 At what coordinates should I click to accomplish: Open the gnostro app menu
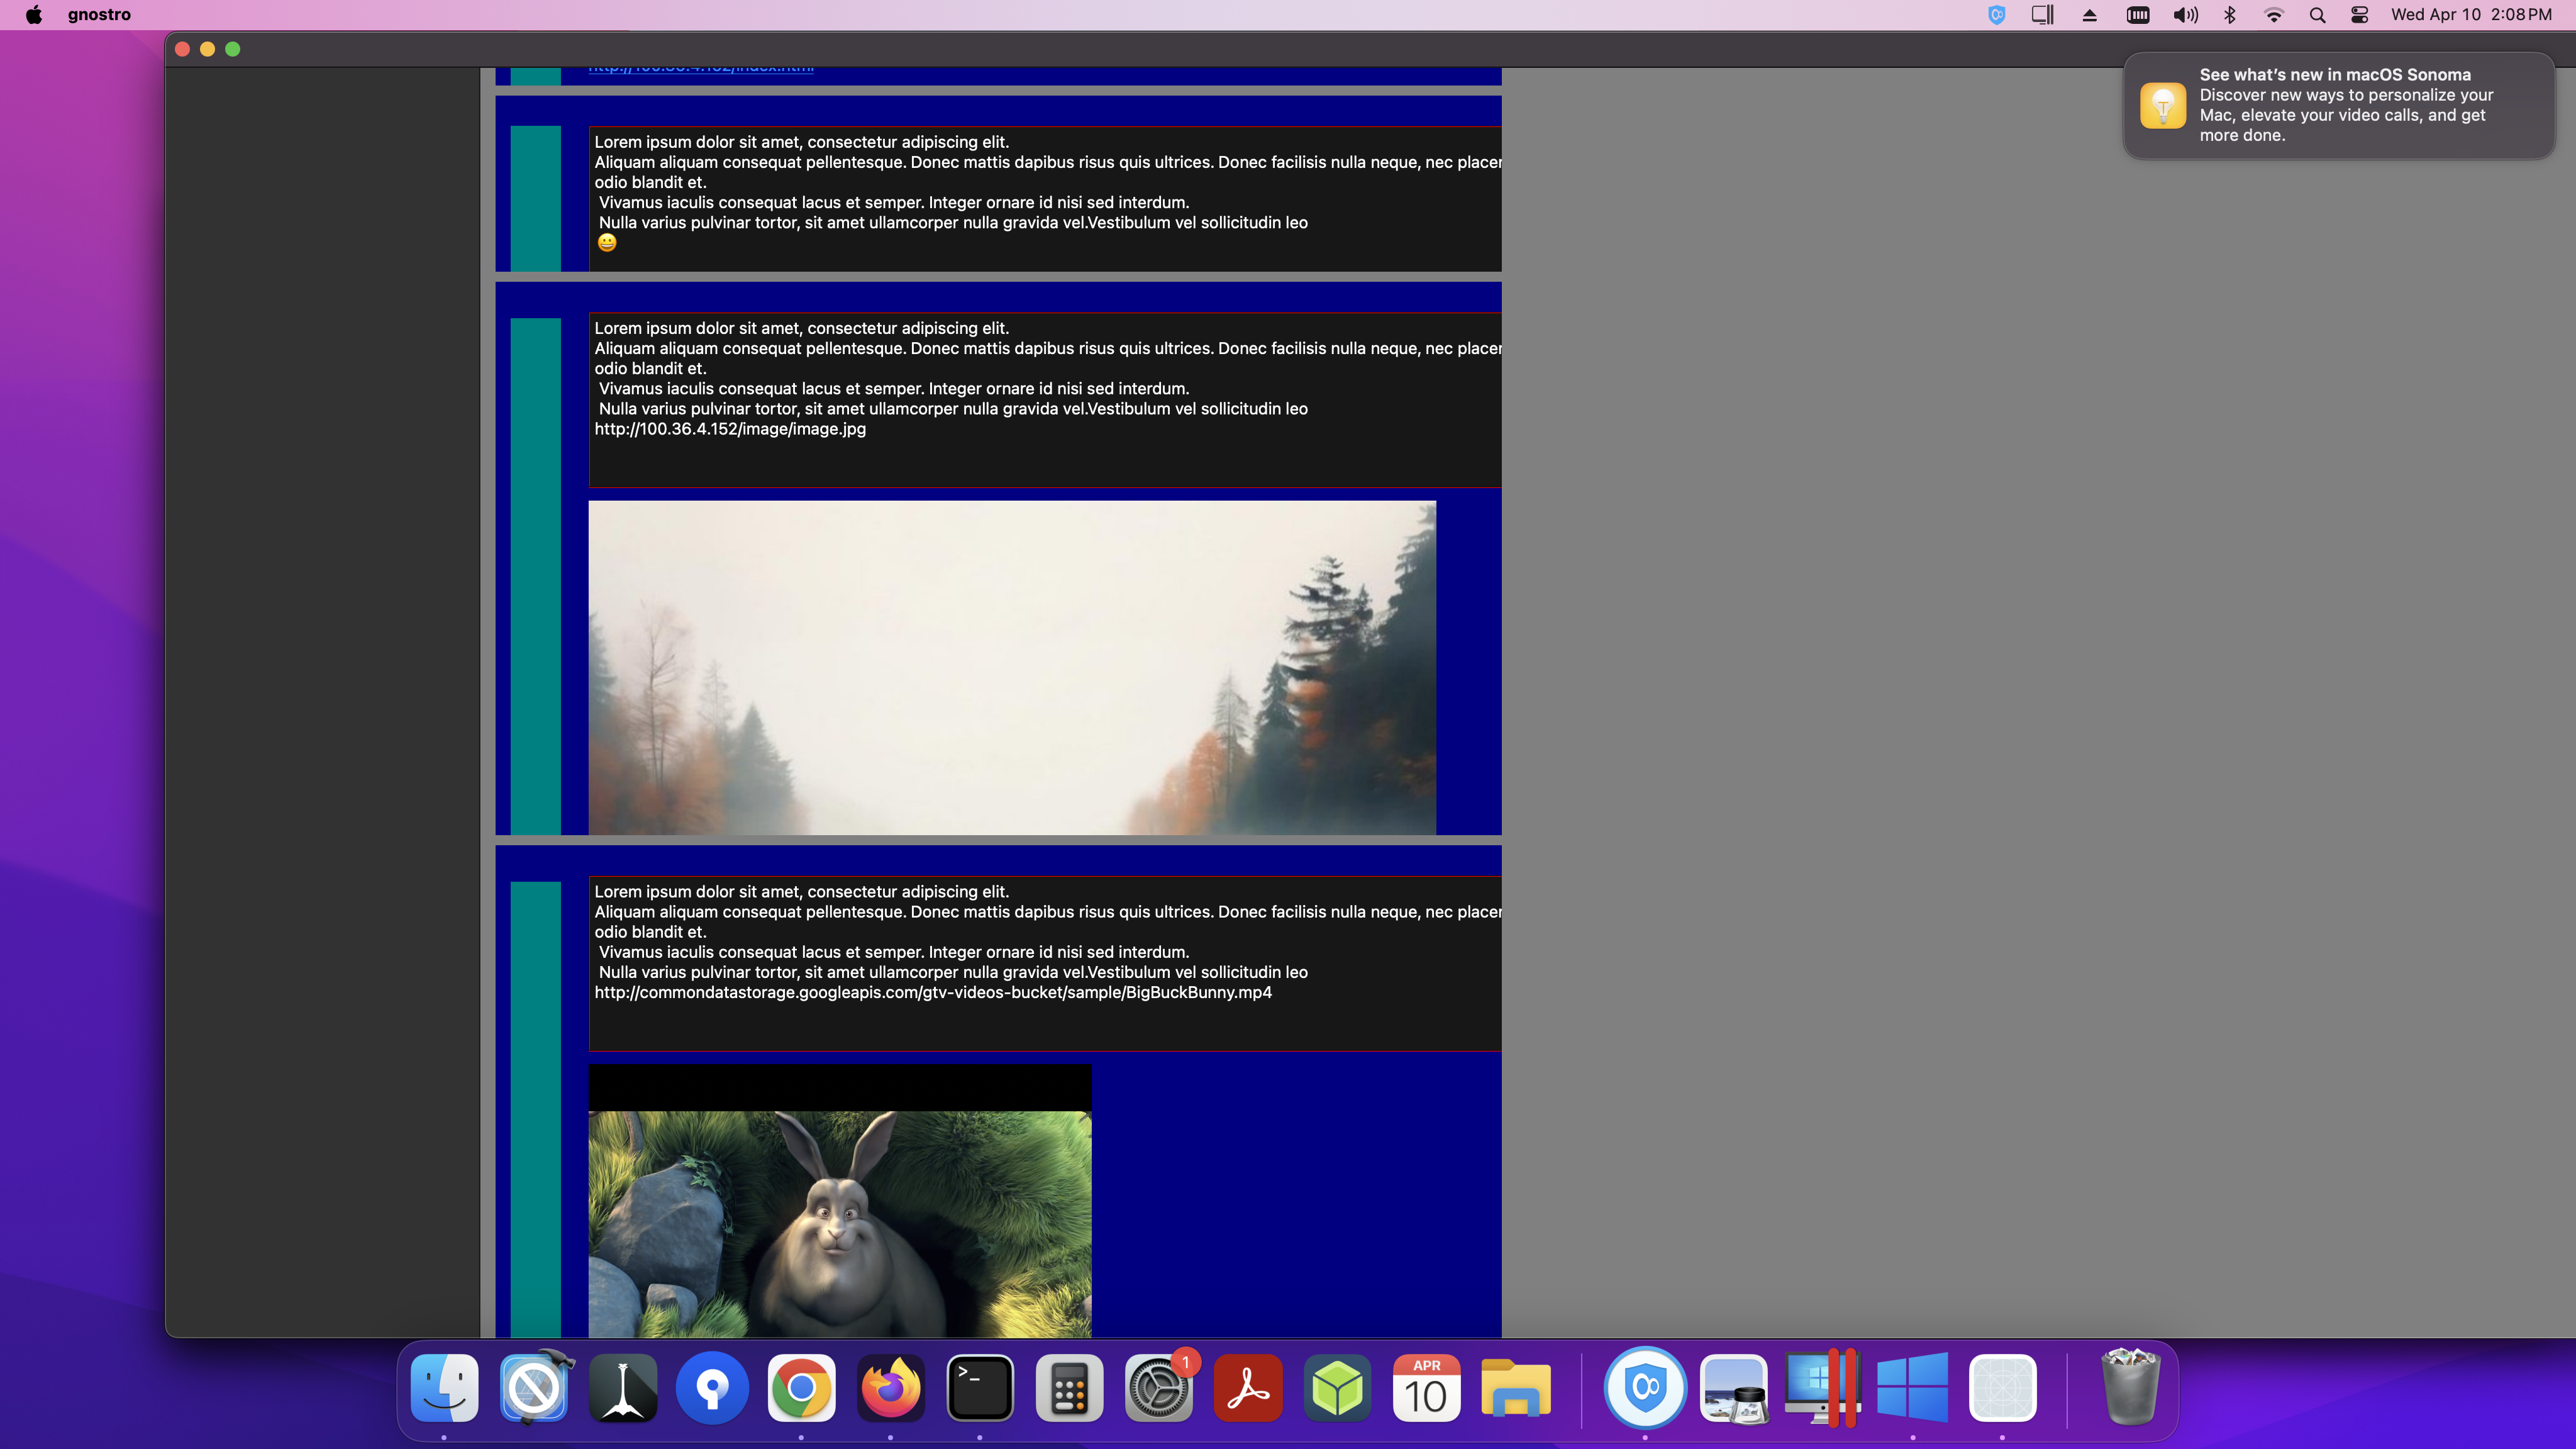(99, 15)
